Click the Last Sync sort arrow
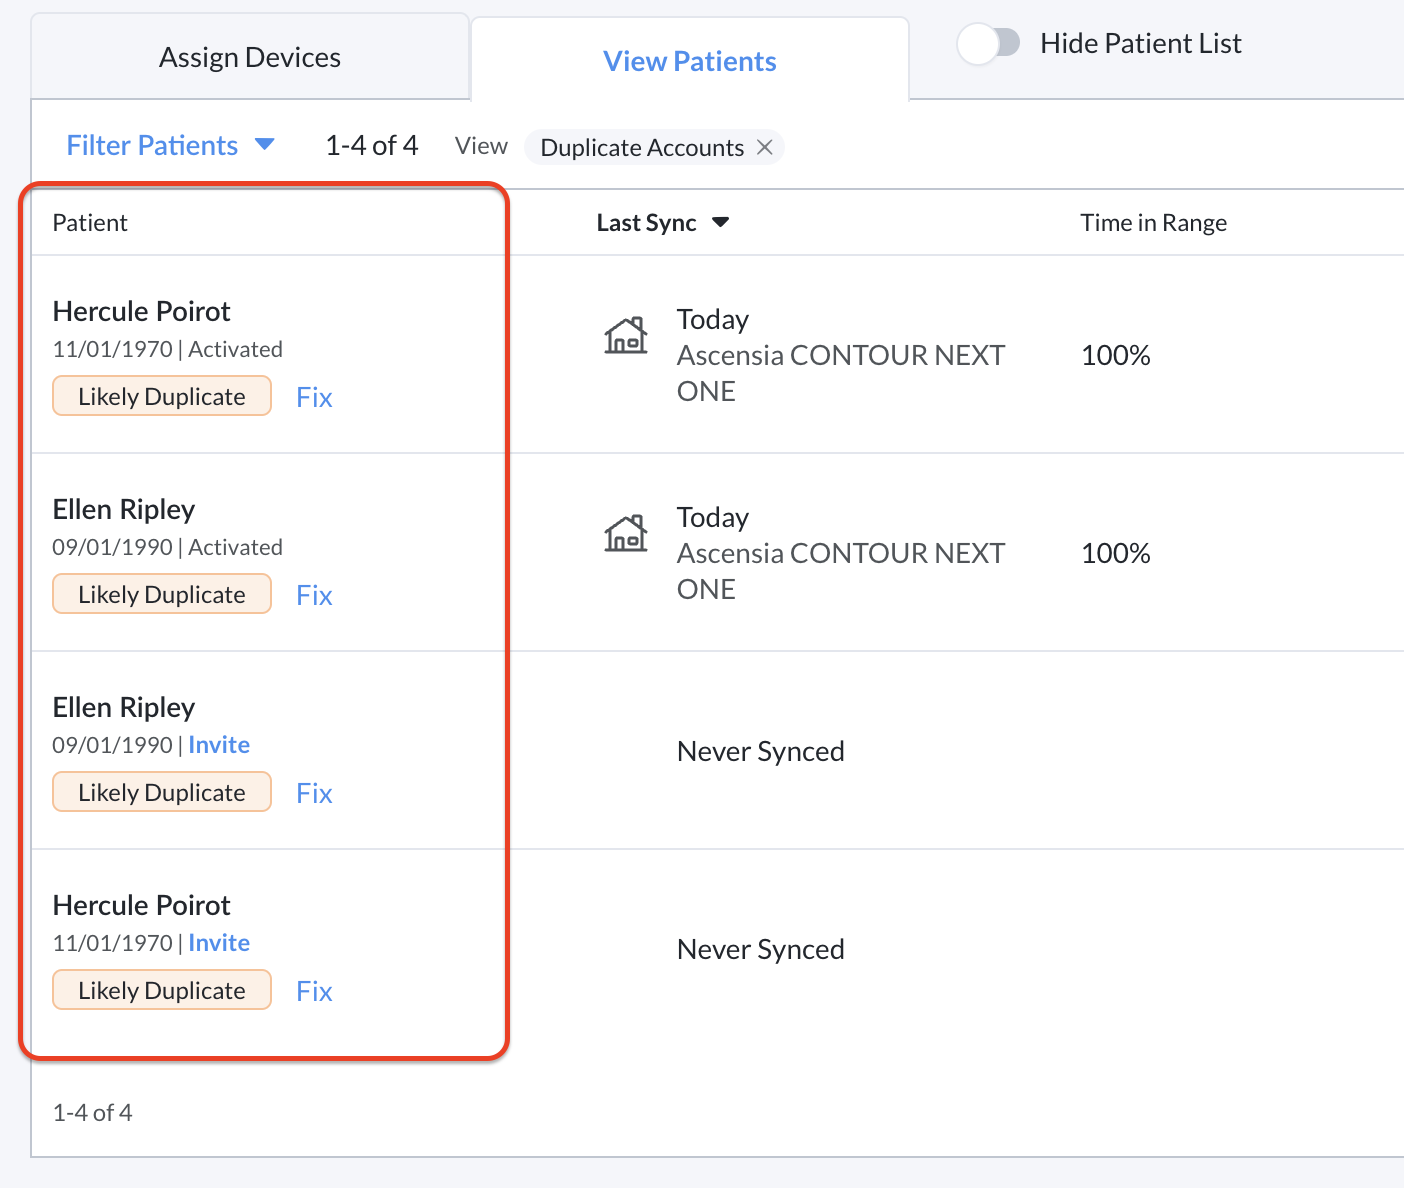Screen dimensions: 1404x1188 click(x=722, y=222)
